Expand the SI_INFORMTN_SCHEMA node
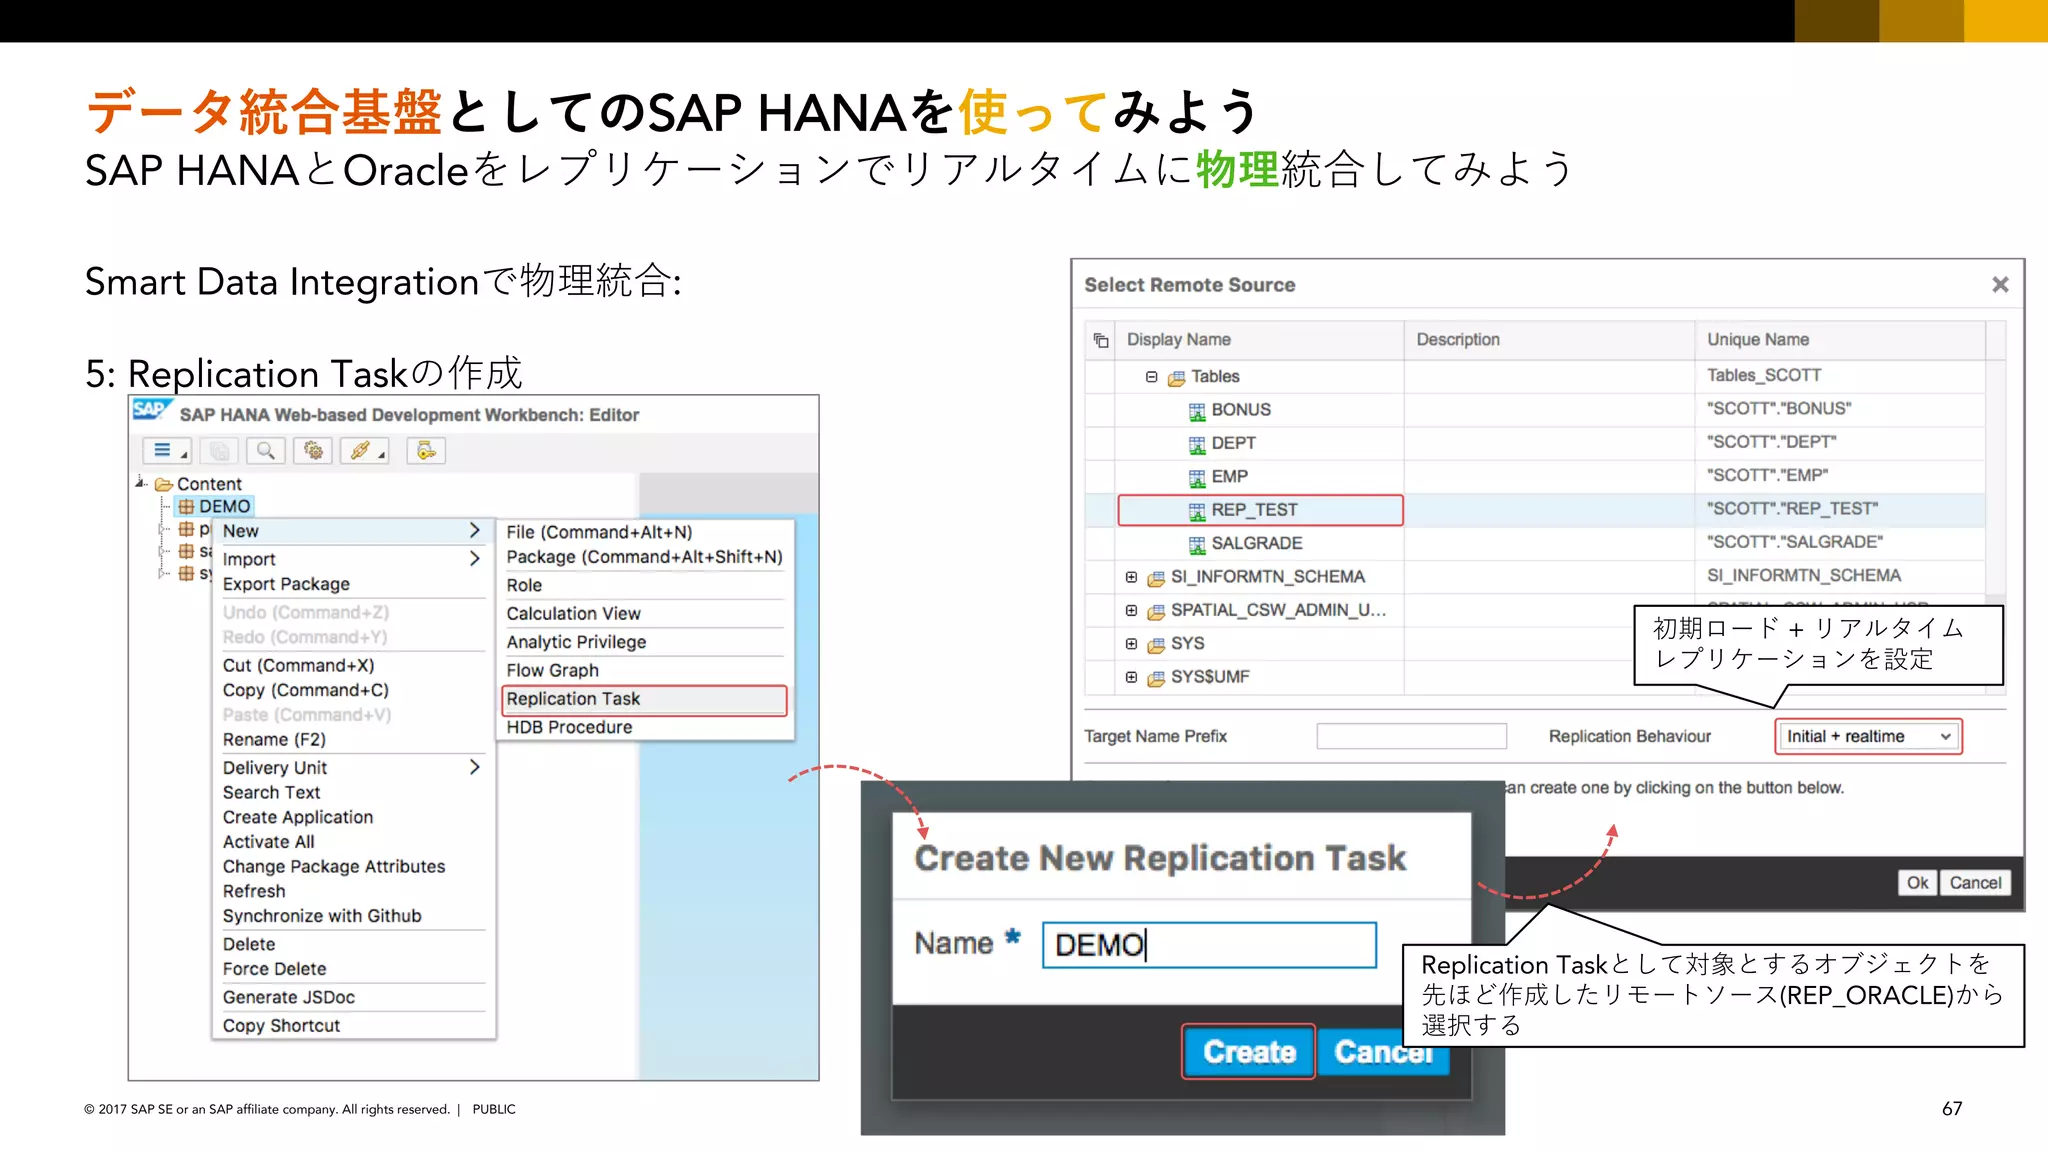 point(1131,577)
